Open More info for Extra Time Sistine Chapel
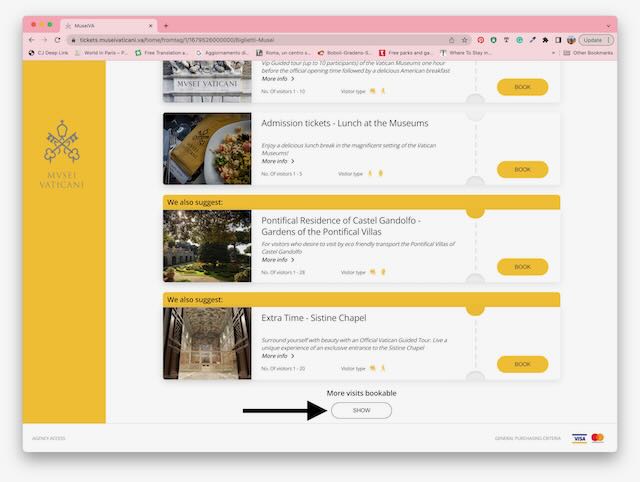The image size is (640, 482). [278, 356]
